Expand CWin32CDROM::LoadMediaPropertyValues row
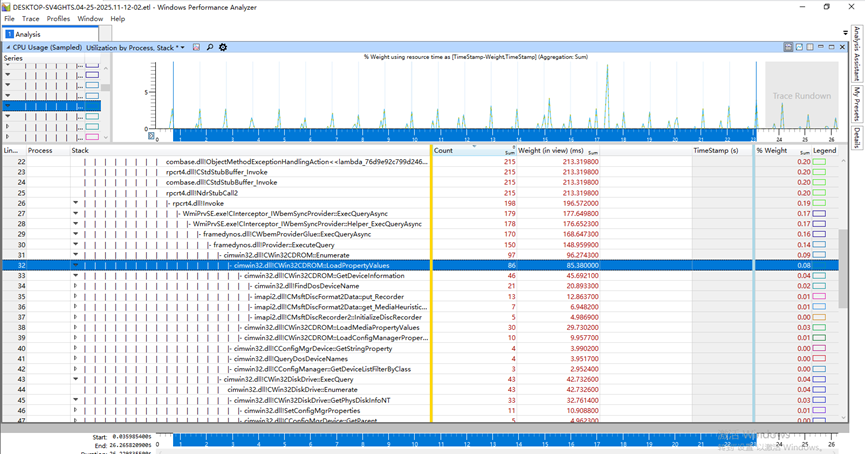 pyautogui.click(x=76, y=328)
